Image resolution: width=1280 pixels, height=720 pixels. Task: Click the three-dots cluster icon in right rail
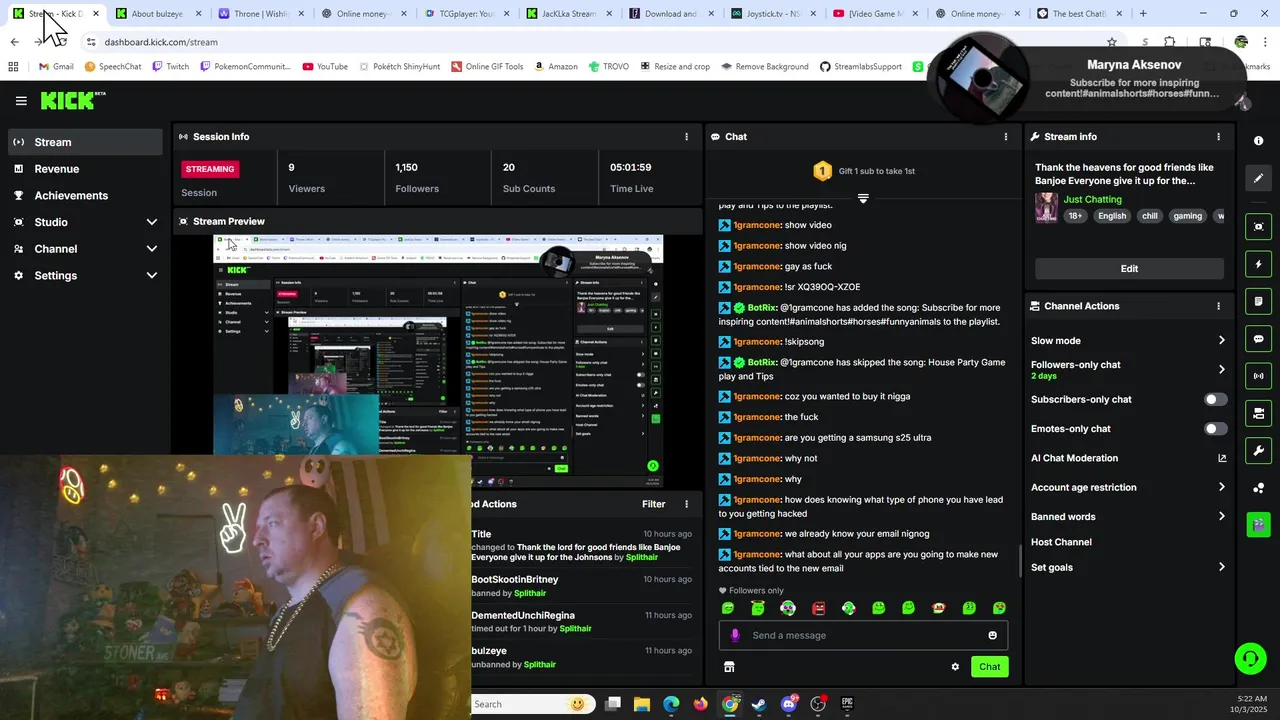click(x=1259, y=488)
